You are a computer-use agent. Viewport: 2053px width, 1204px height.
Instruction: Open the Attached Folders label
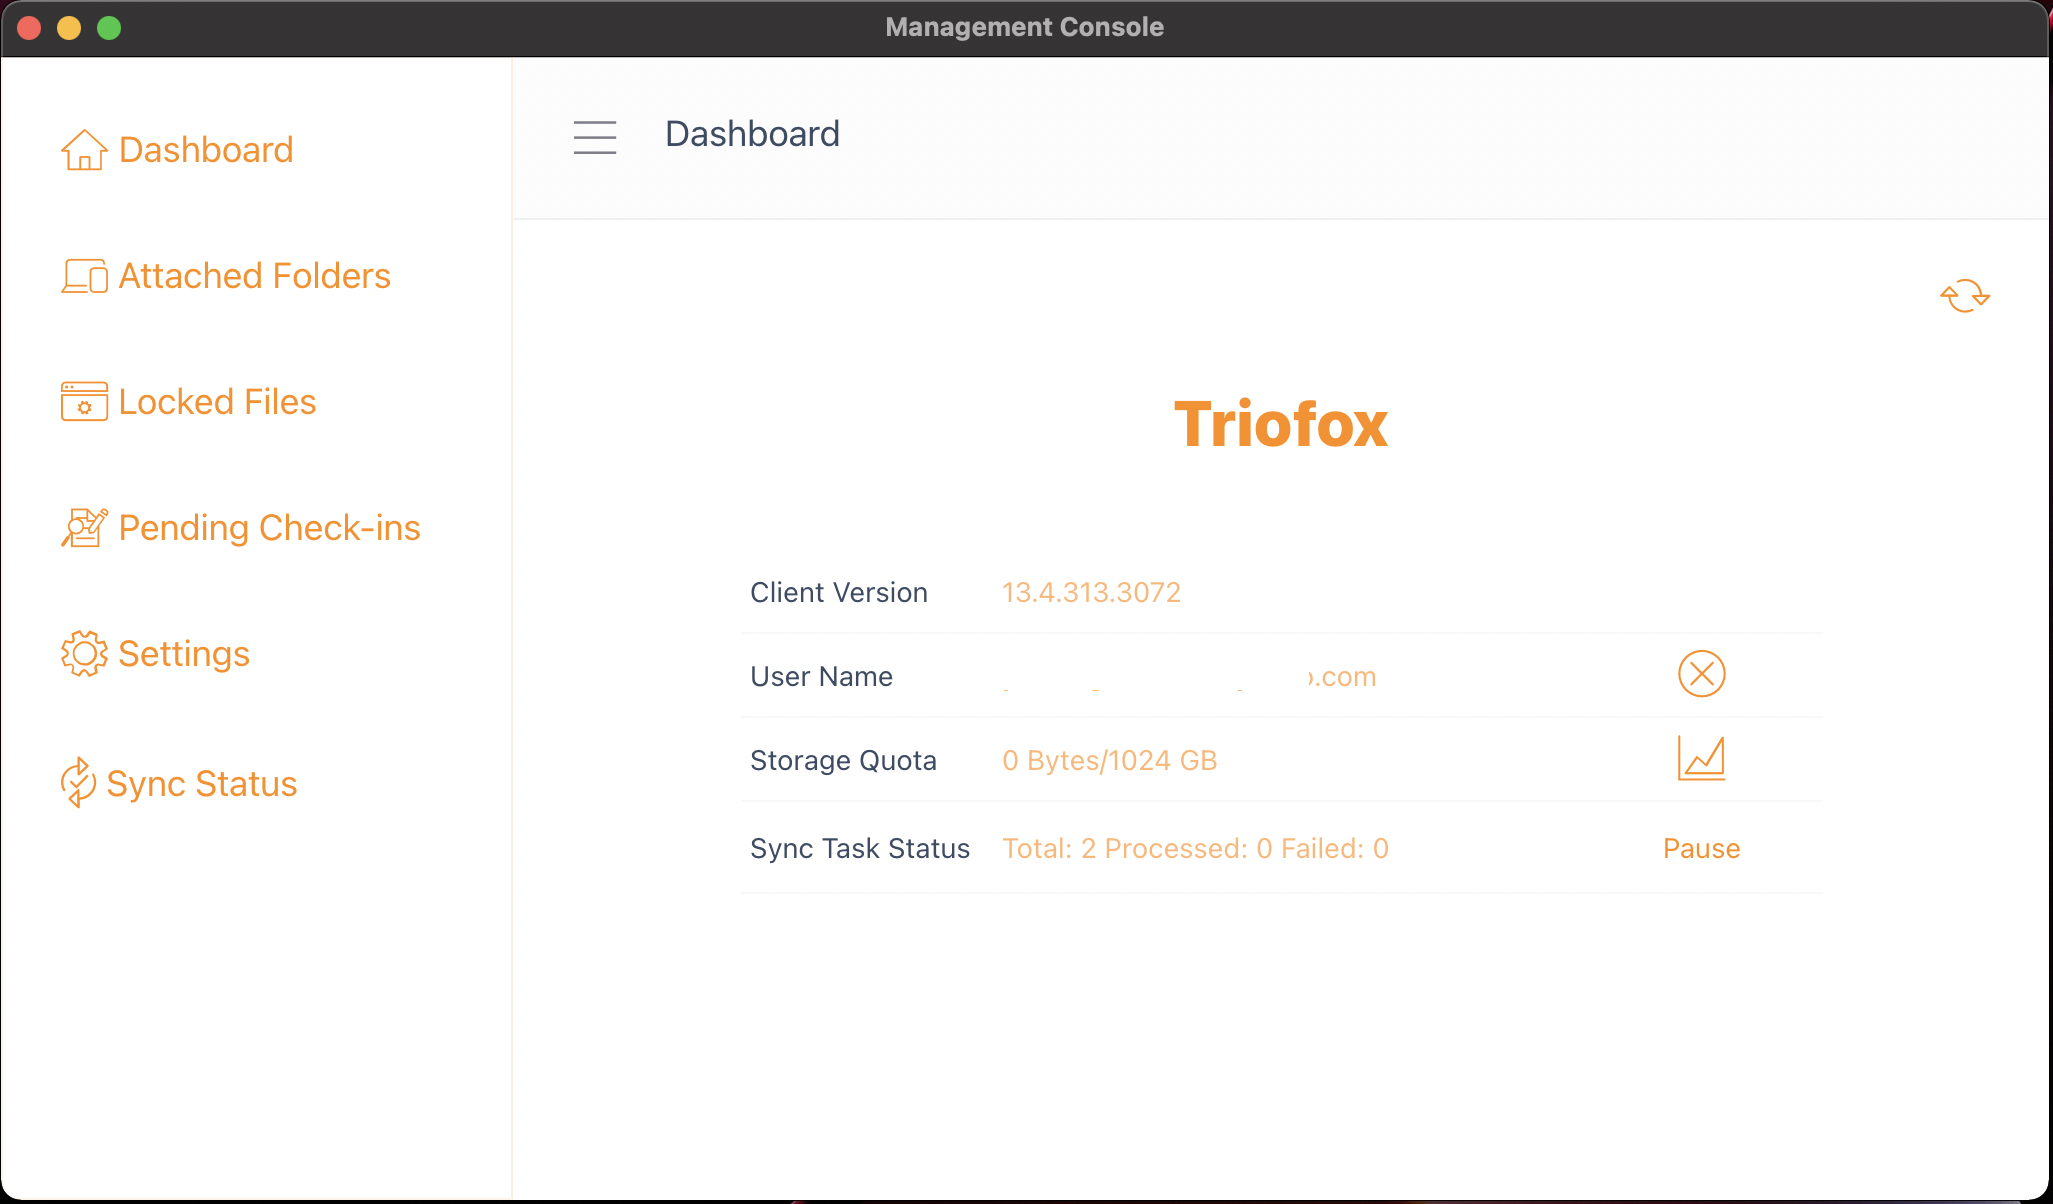(x=255, y=276)
